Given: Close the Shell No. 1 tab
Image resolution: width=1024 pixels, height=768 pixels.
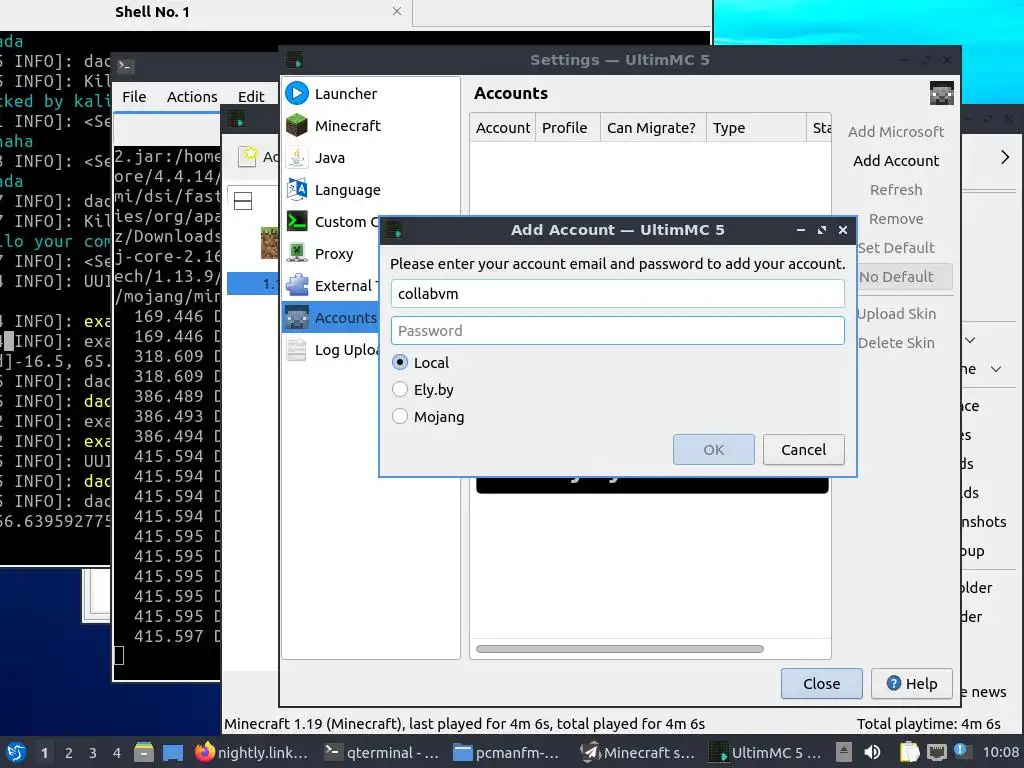Looking at the screenshot, I should pyautogui.click(x=396, y=11).
